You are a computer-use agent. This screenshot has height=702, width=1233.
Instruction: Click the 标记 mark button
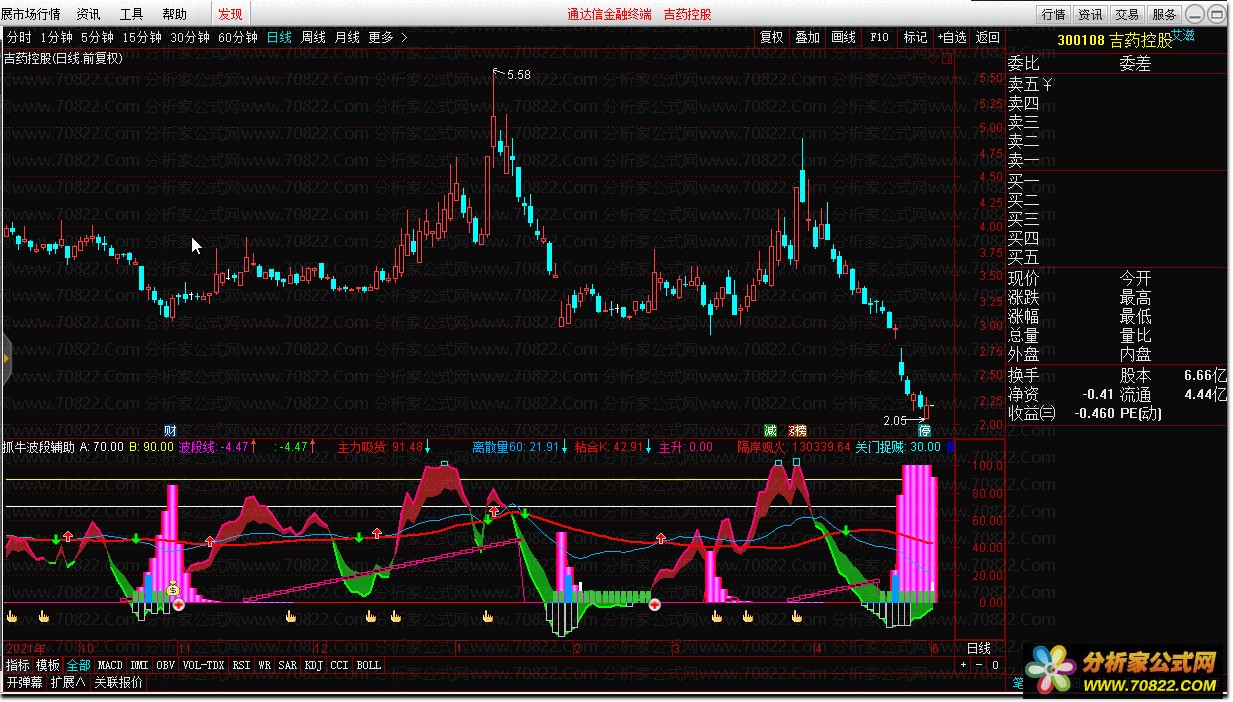[x=916, y=37]
